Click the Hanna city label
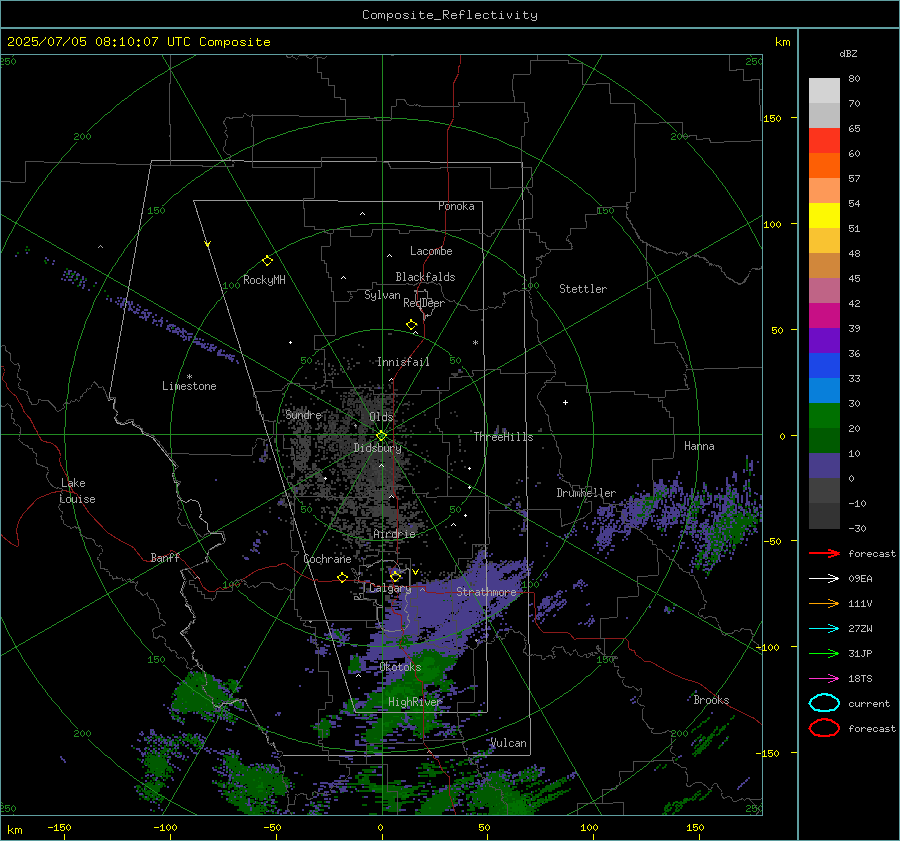 [x=699, y=446]
